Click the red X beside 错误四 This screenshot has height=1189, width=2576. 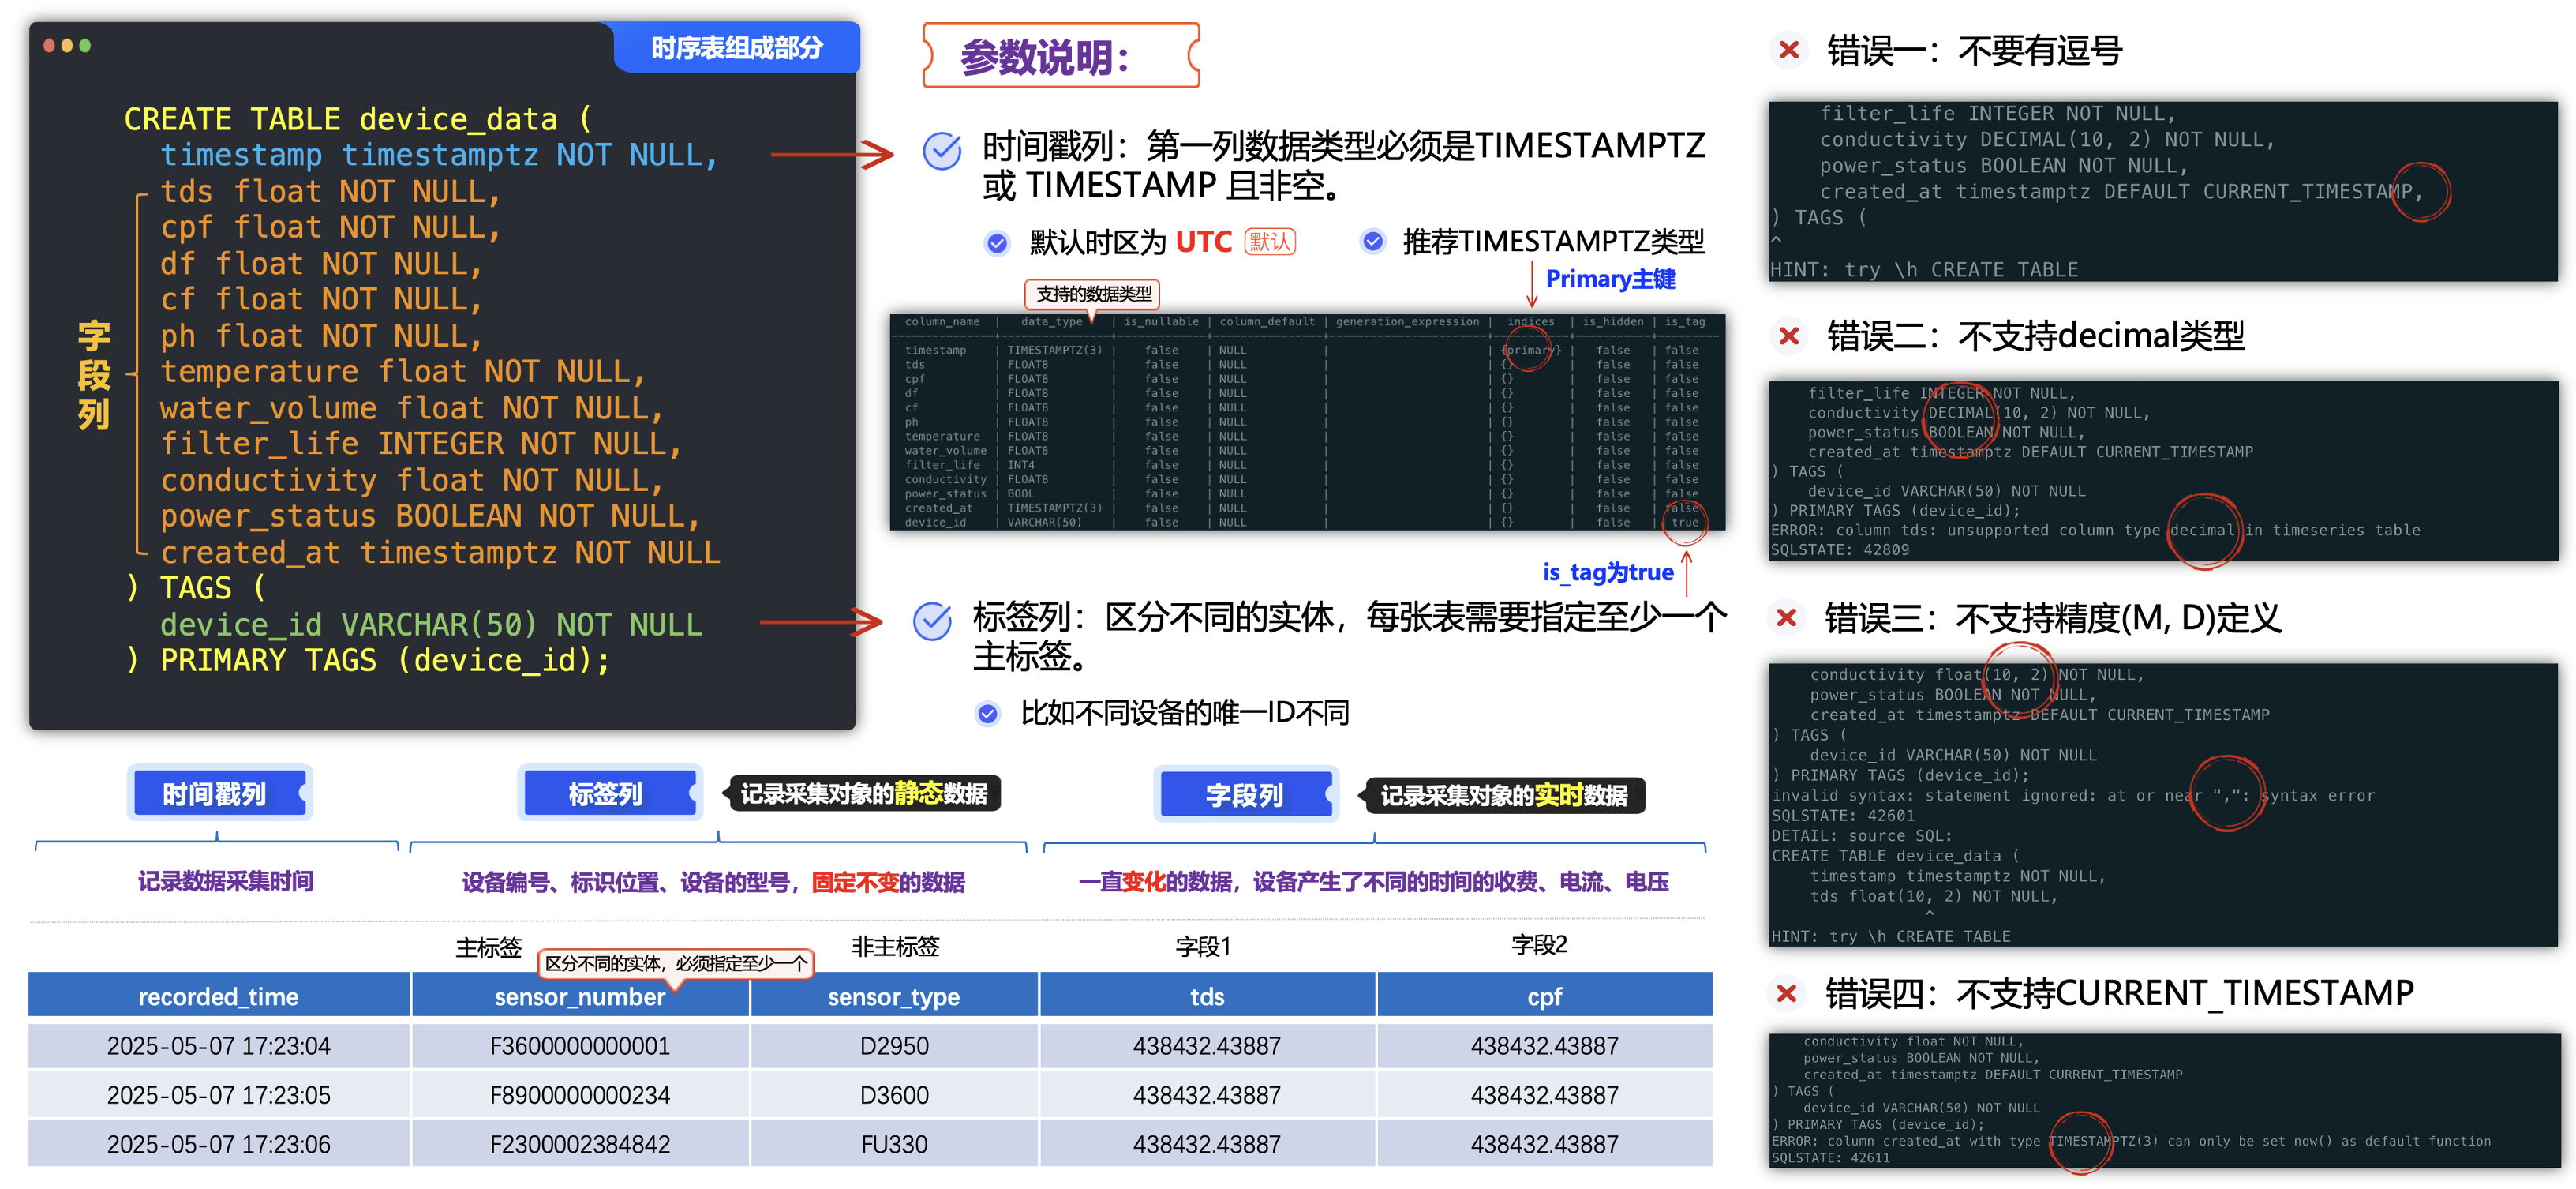click(x=1786, y=993)
